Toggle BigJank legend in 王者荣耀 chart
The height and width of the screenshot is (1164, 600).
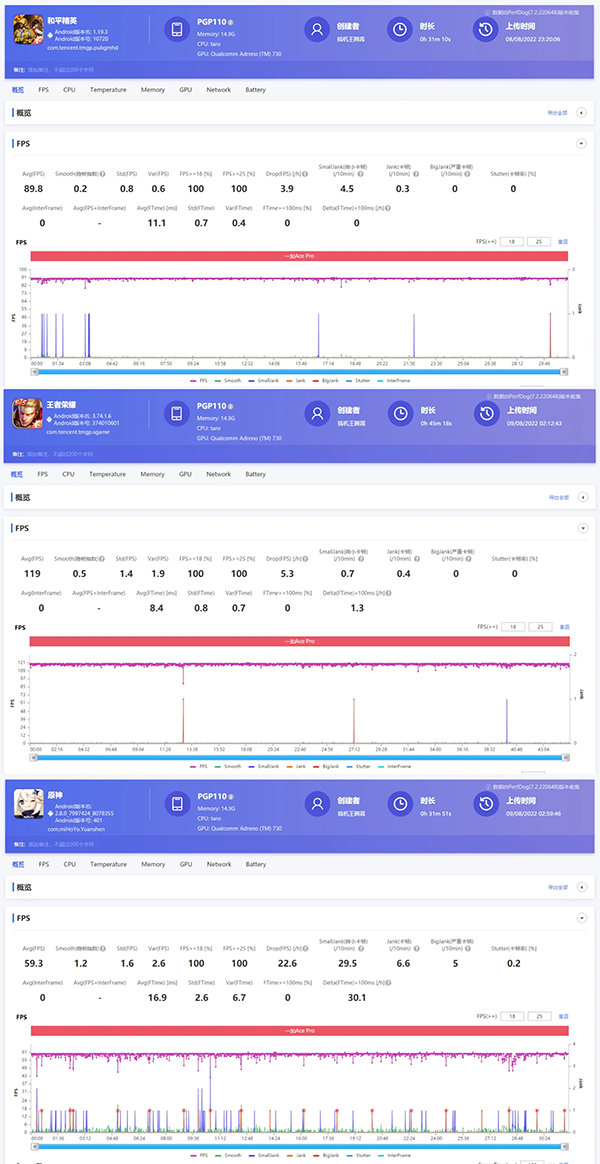click(x=330, y=766)
